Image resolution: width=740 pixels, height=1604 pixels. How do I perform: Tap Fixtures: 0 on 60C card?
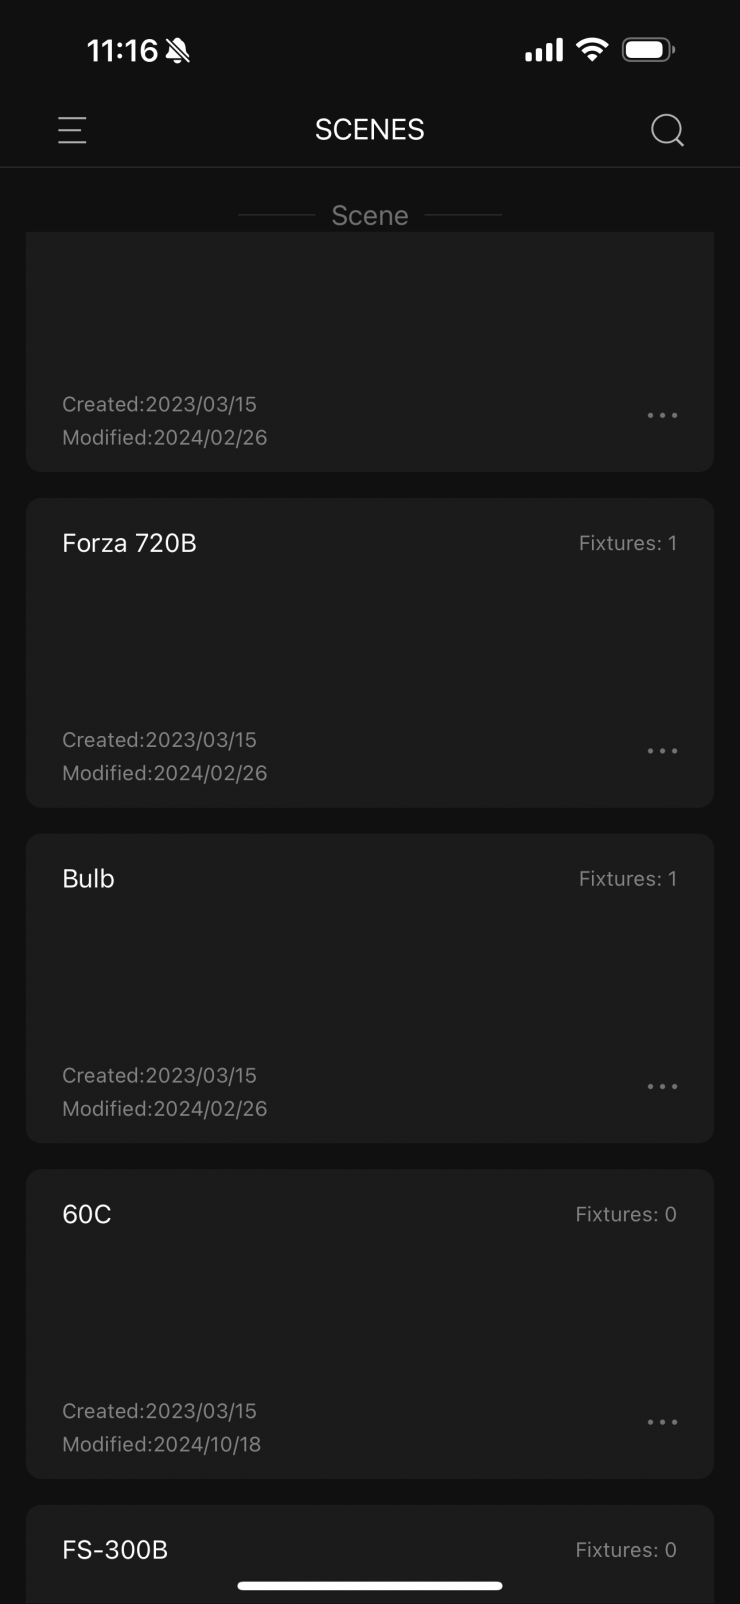coord(625,1214)
